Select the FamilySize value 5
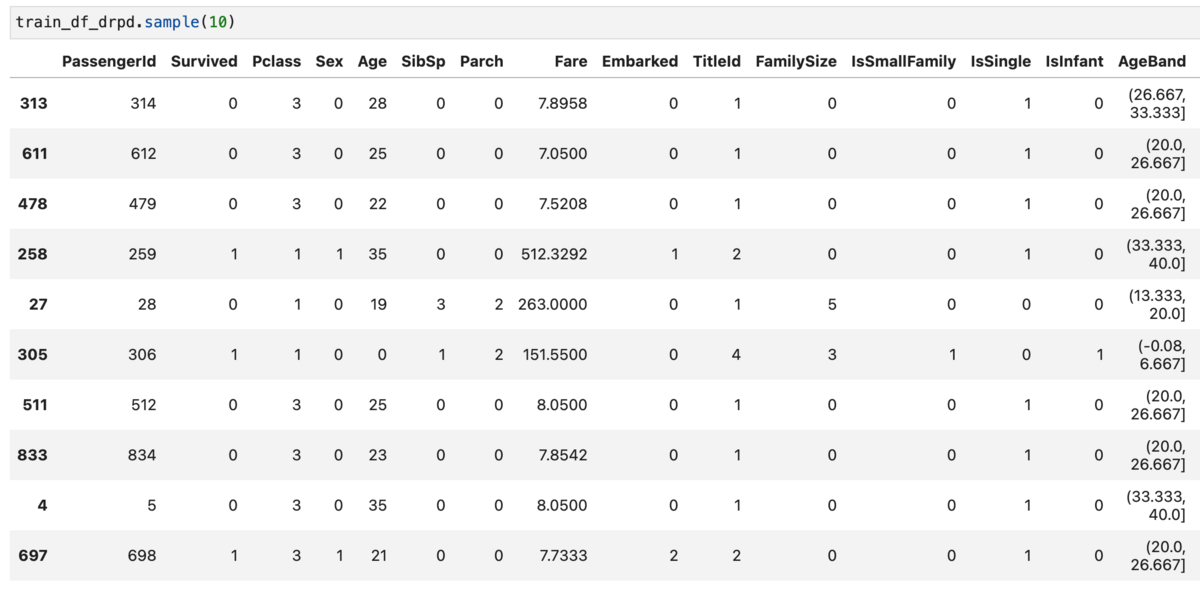 pyautogui.click(x=832, y=304)
